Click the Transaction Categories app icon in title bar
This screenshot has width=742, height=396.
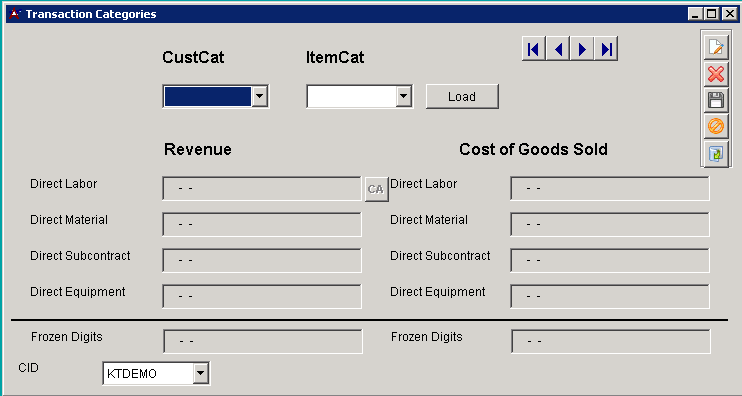click(15, 14)
